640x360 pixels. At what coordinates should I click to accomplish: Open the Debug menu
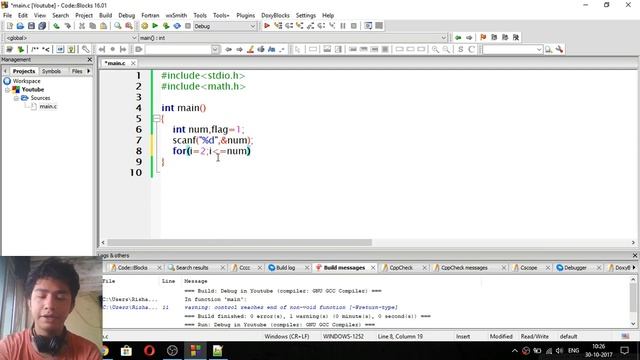click(127, 15)
